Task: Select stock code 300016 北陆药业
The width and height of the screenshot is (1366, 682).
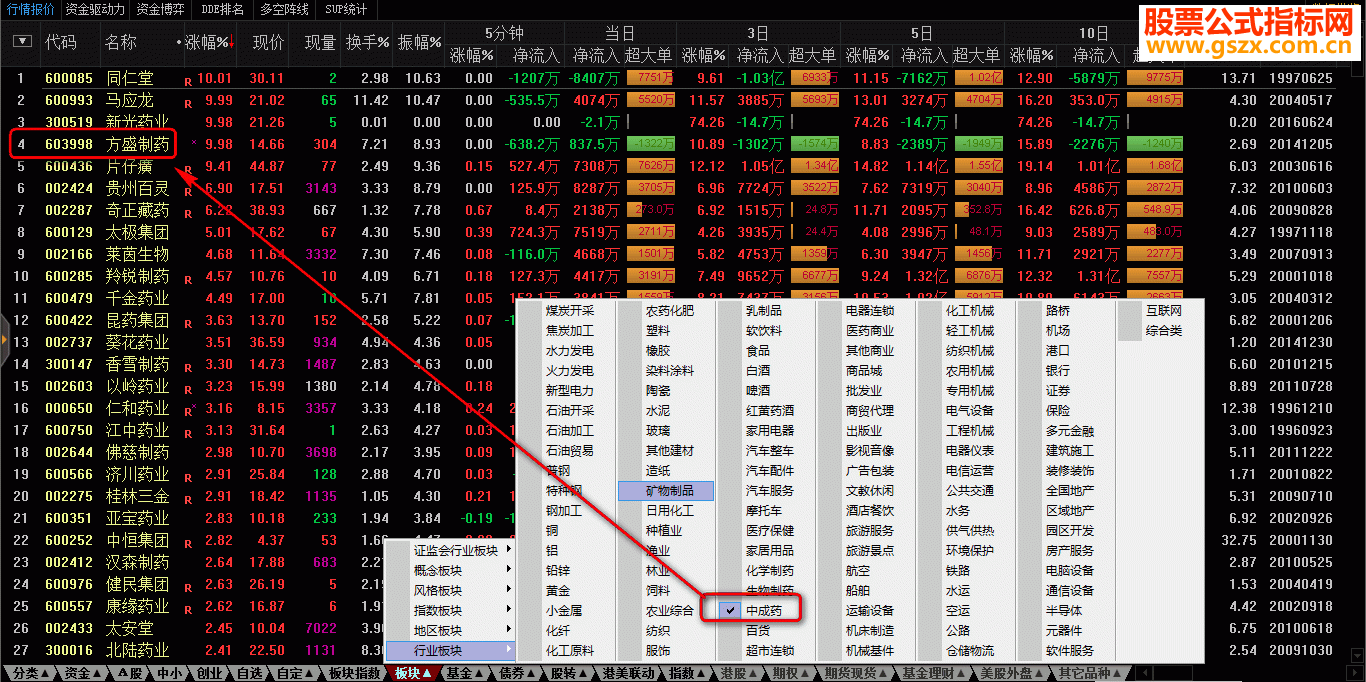Action: click(x=69, y=650)
